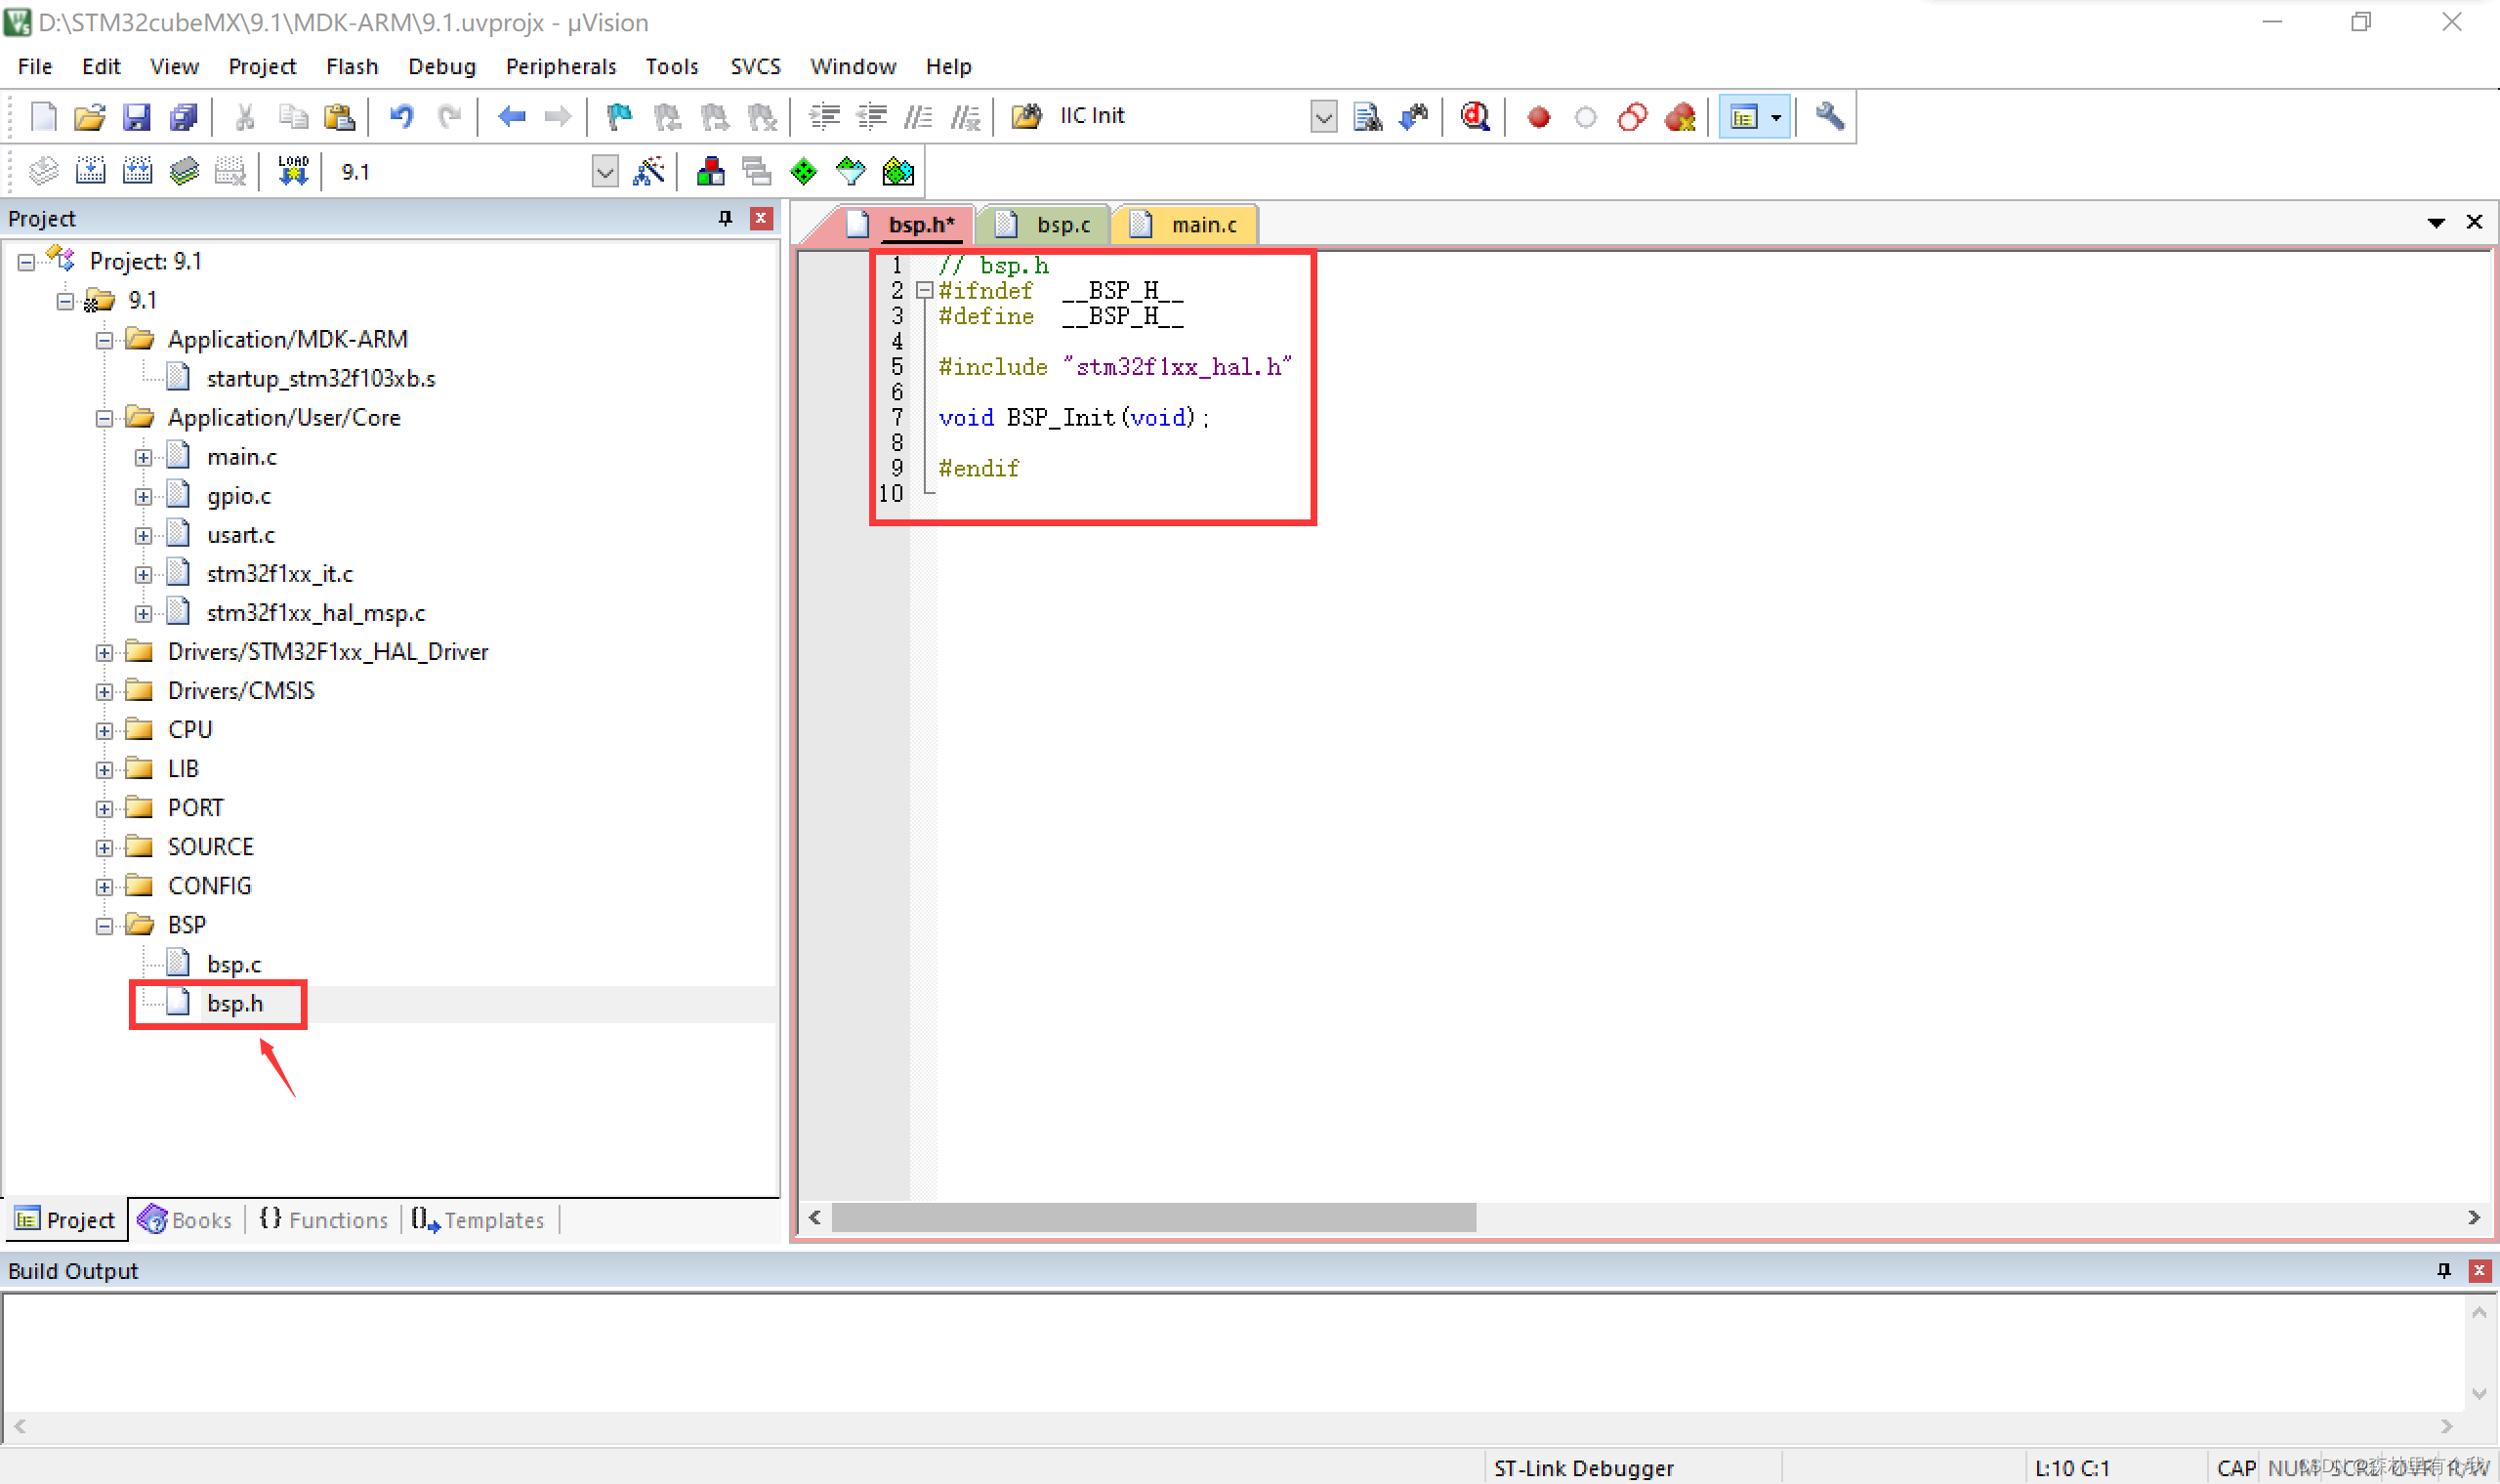Click the Download LOAD to flash icon

coord(293,172)
